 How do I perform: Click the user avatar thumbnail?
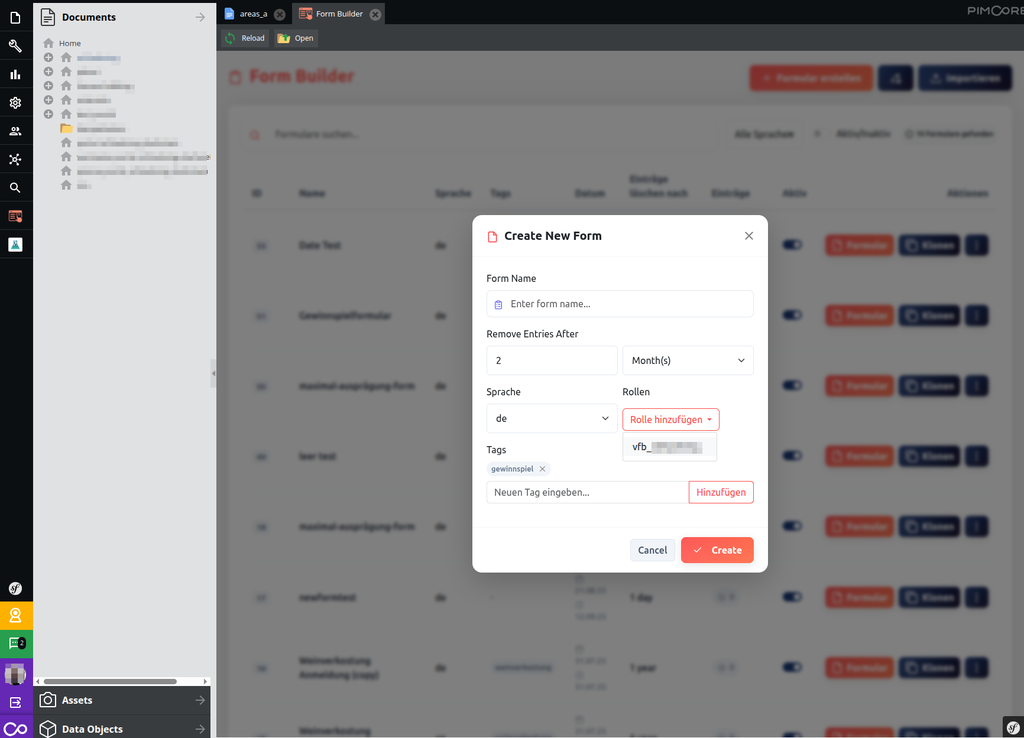point(16,673)
